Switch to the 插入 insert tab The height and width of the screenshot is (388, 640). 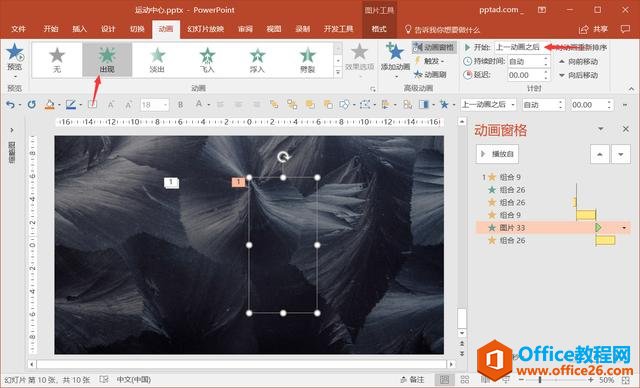80,29
